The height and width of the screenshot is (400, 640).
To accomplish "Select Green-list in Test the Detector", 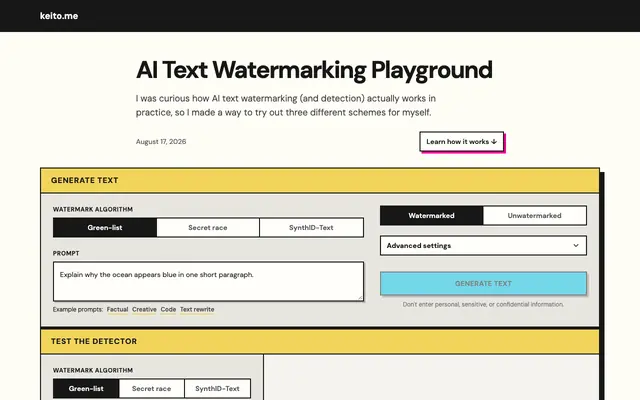I will (86, 389).
